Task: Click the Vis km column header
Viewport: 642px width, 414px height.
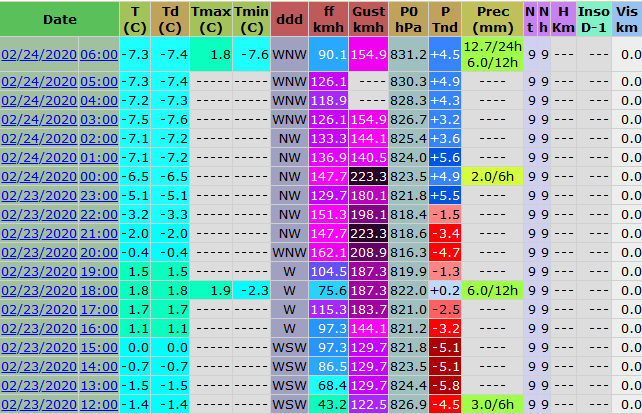Action: click(x=626, y=19)
